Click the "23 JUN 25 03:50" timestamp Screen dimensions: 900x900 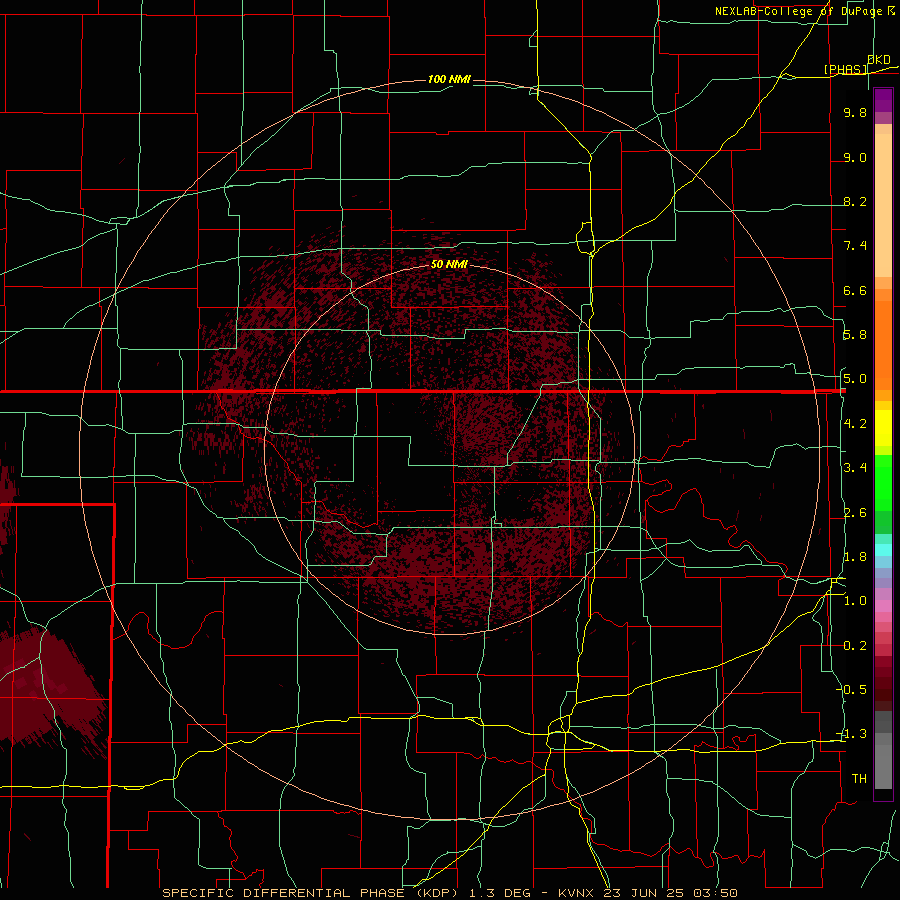coord(670,893)
